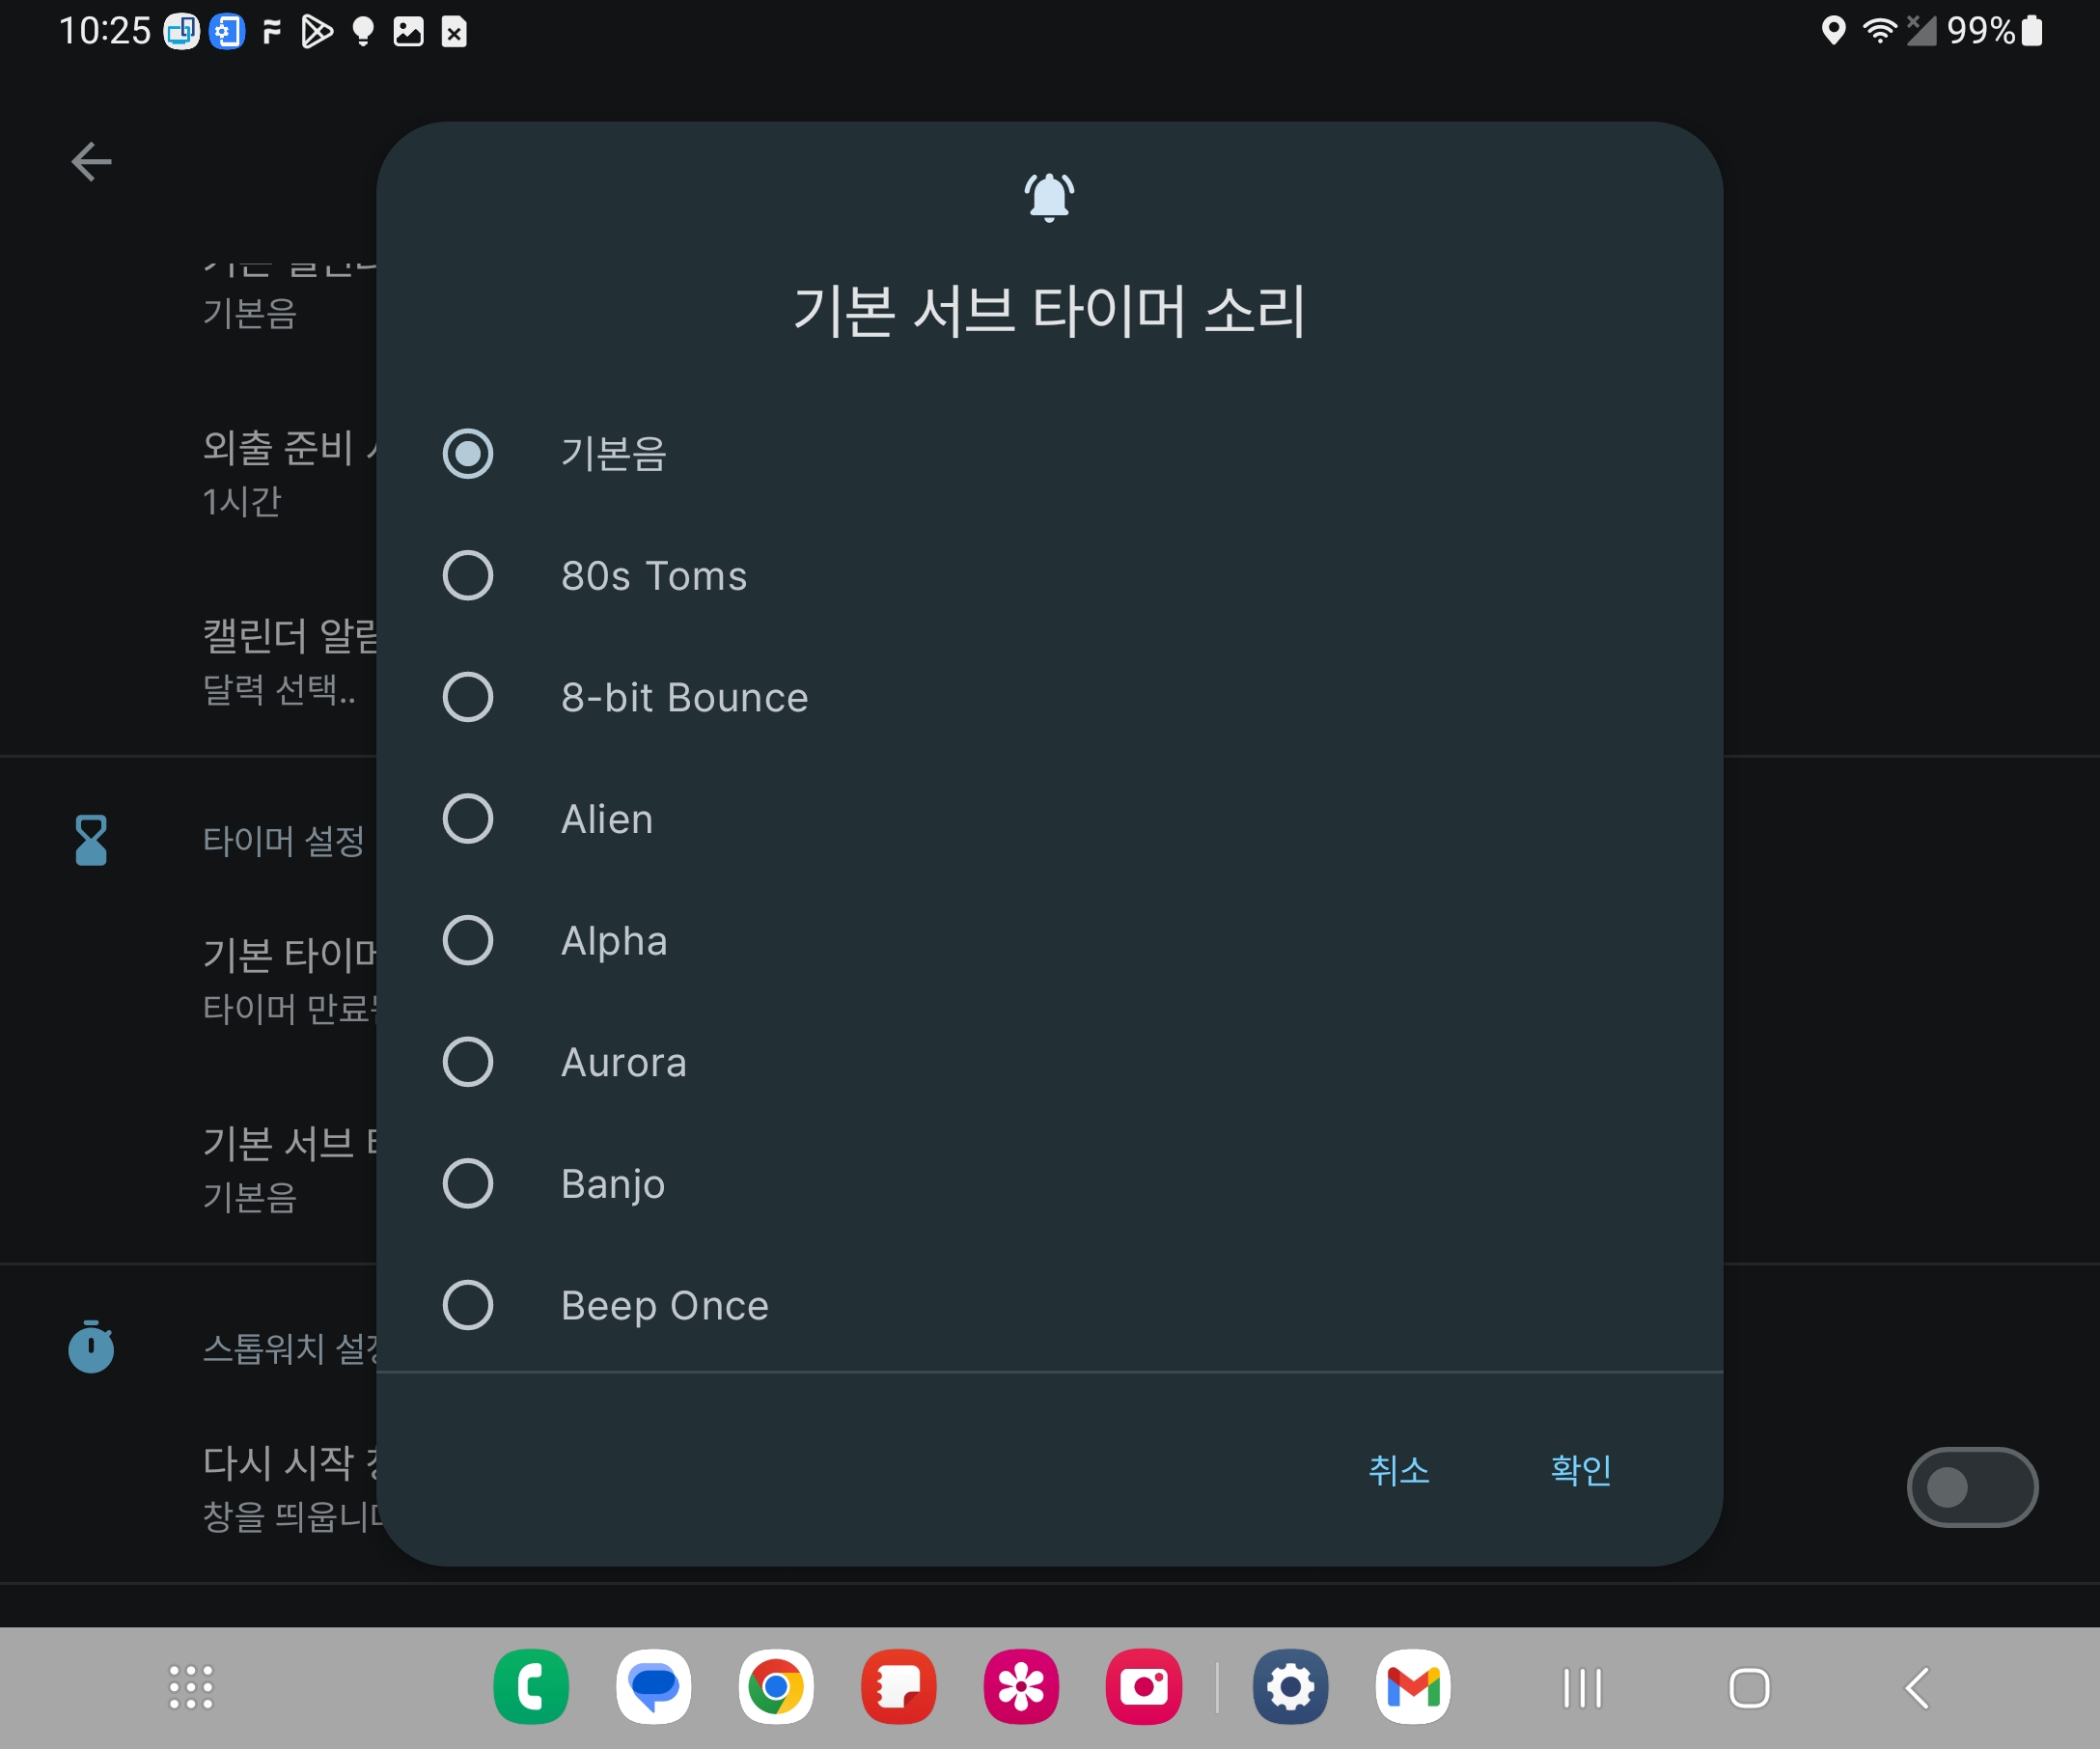Tap the recent apps navigation button
This screenshot has width=2100, height=1749.
point(1582,1688)
